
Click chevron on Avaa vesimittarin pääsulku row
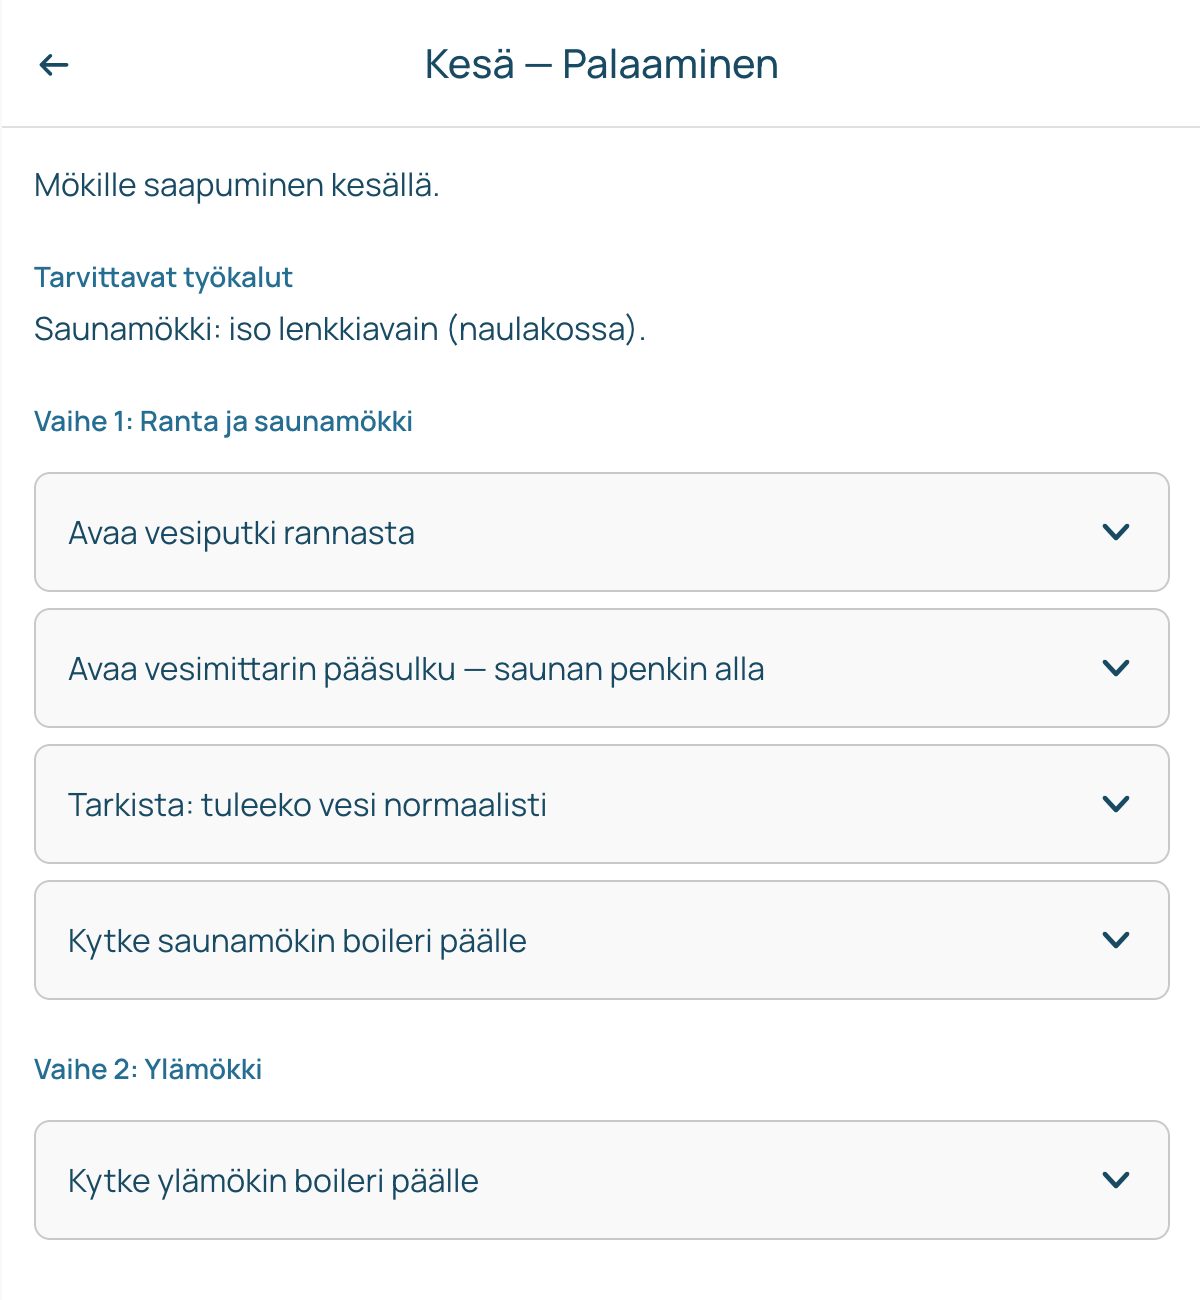1116,668
